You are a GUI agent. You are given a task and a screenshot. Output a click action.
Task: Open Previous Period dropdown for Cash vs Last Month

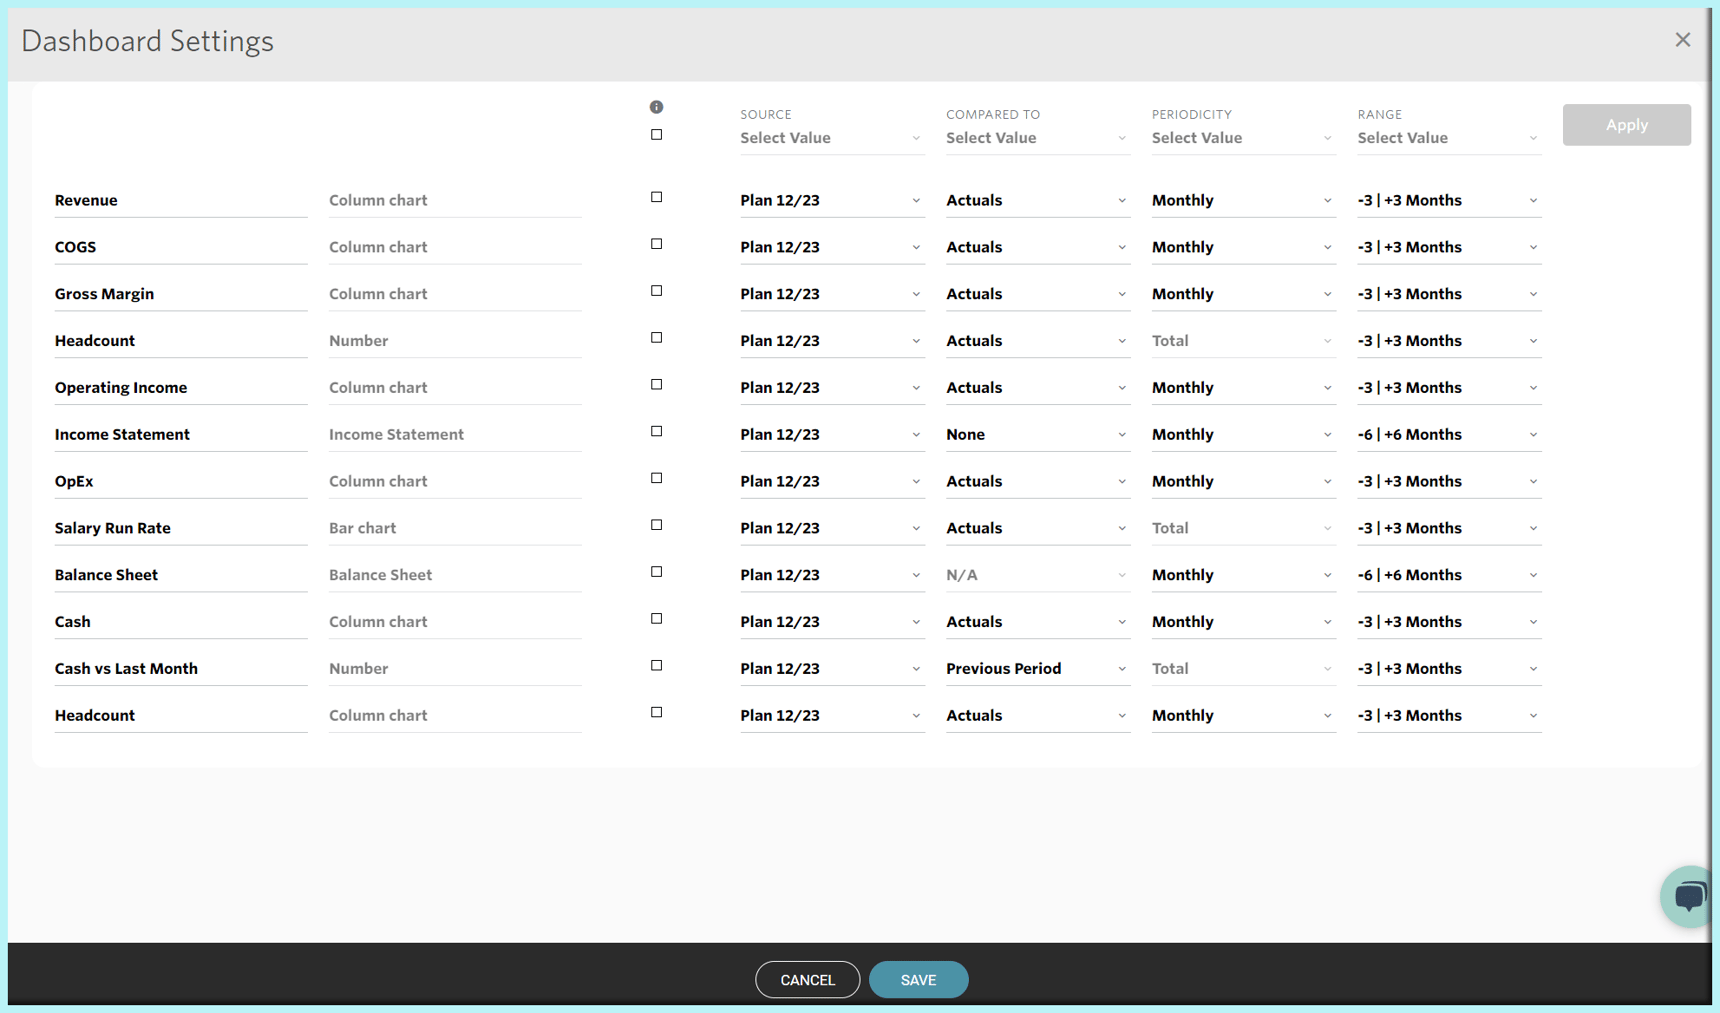point(1036,669)
